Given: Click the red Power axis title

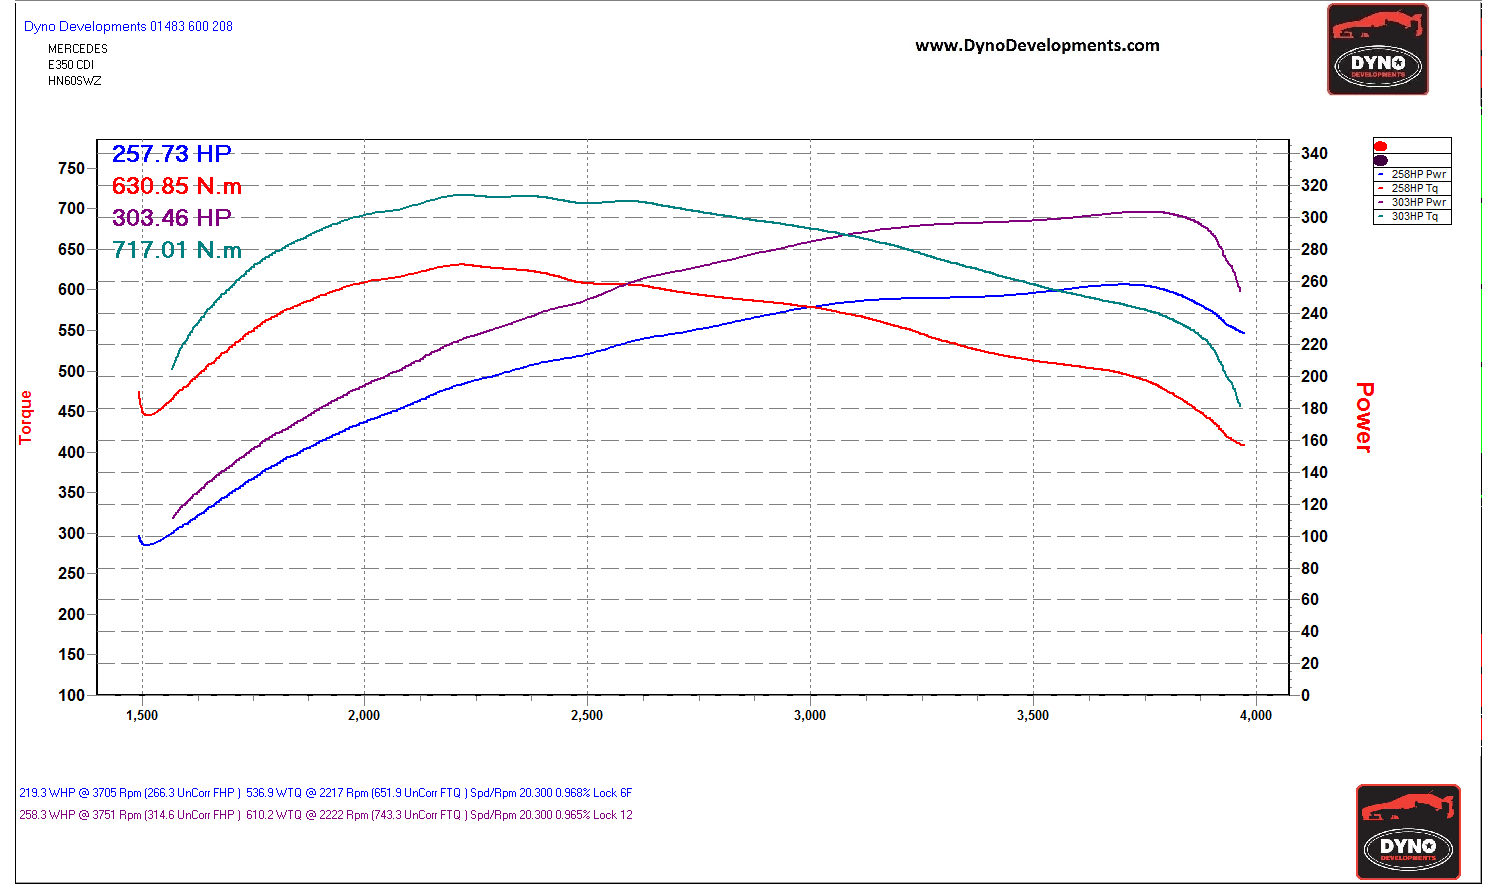Looking at the screenshot, I should coord(1364,417).
